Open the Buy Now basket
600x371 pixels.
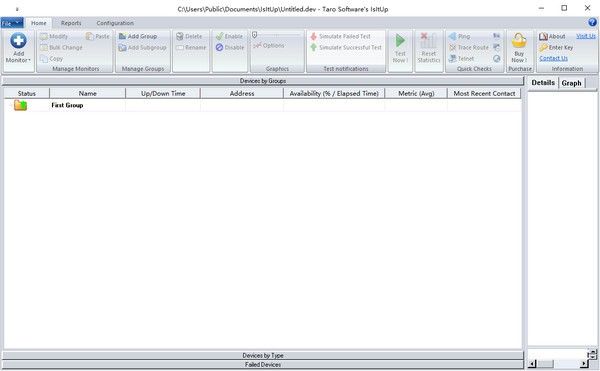pos(519,41)
